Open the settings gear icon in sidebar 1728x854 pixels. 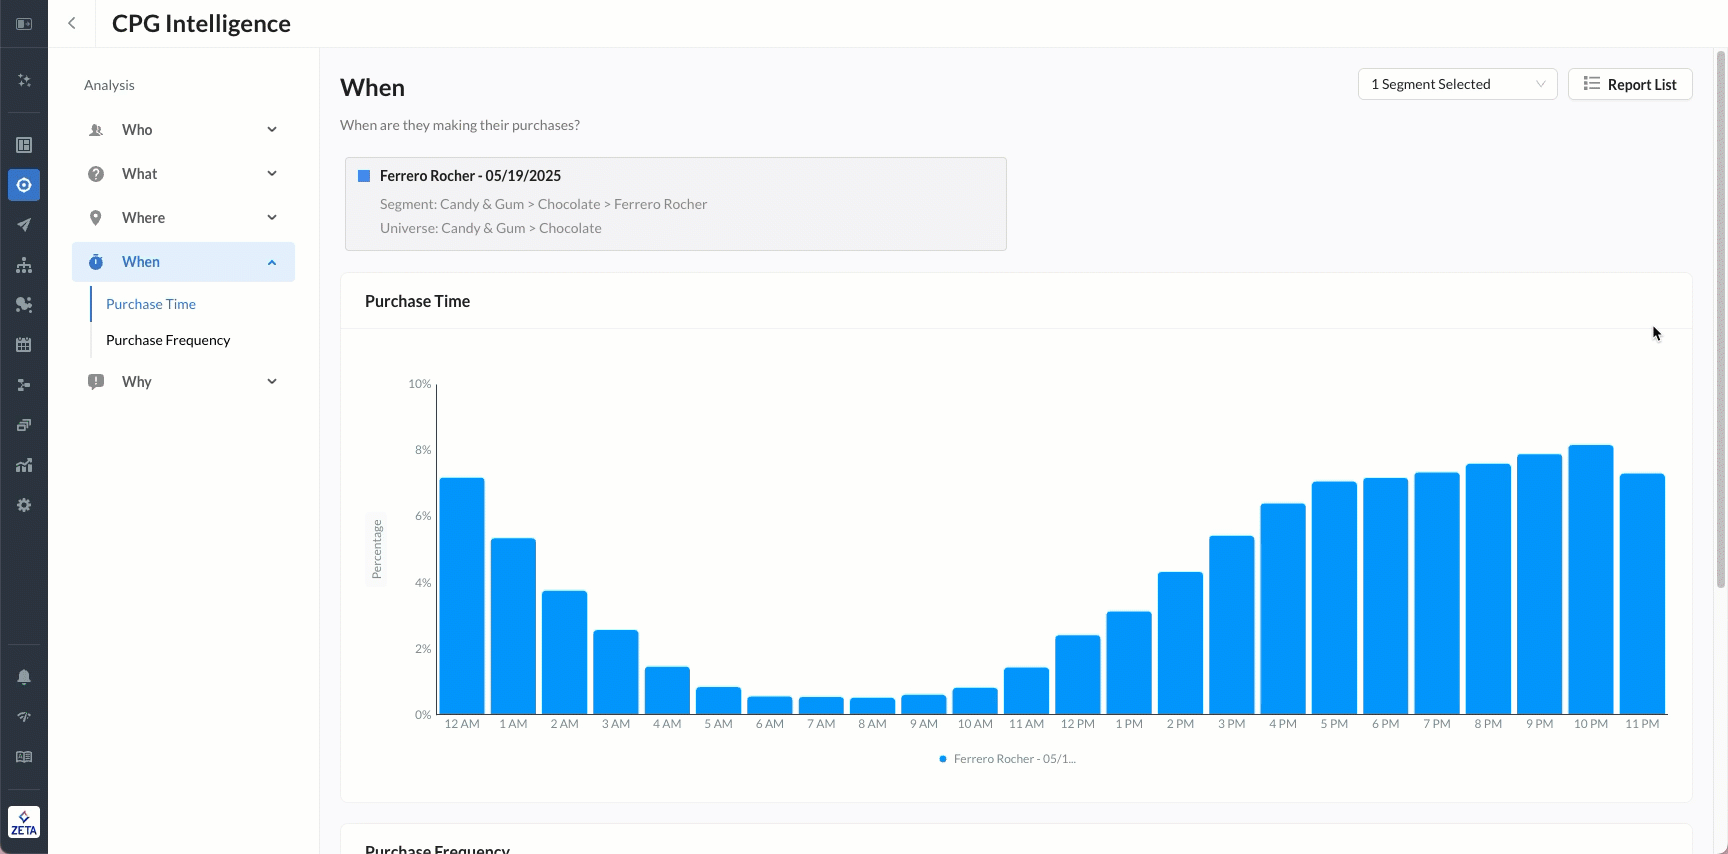(x=24, y=505)
